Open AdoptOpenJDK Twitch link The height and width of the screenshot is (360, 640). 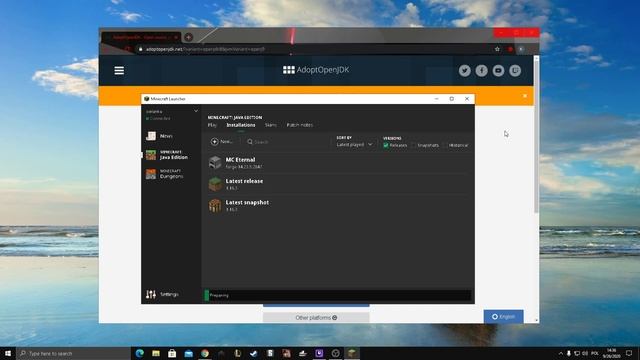pyautogui.click(x=515, y=71)
